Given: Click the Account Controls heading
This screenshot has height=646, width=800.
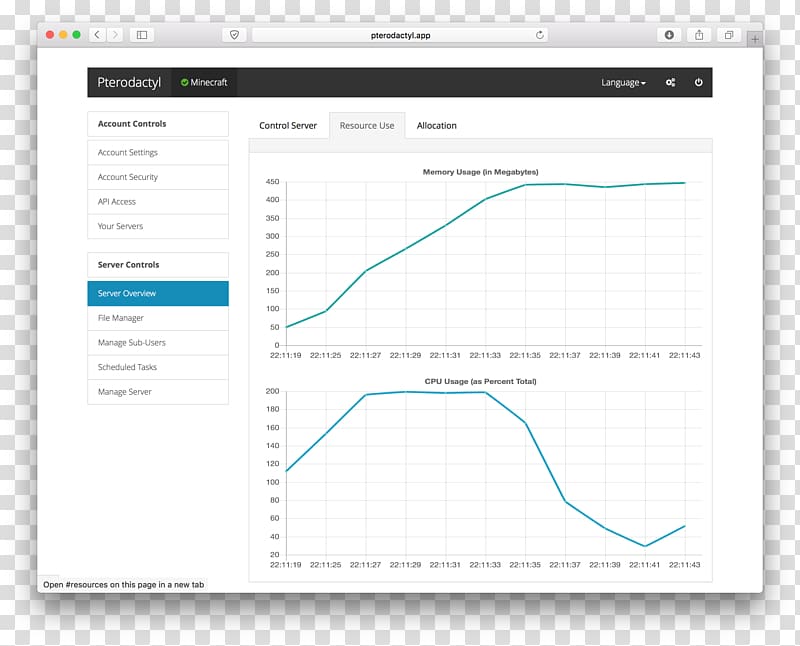Looking at the screenshot, I should [x=132, y=124].
